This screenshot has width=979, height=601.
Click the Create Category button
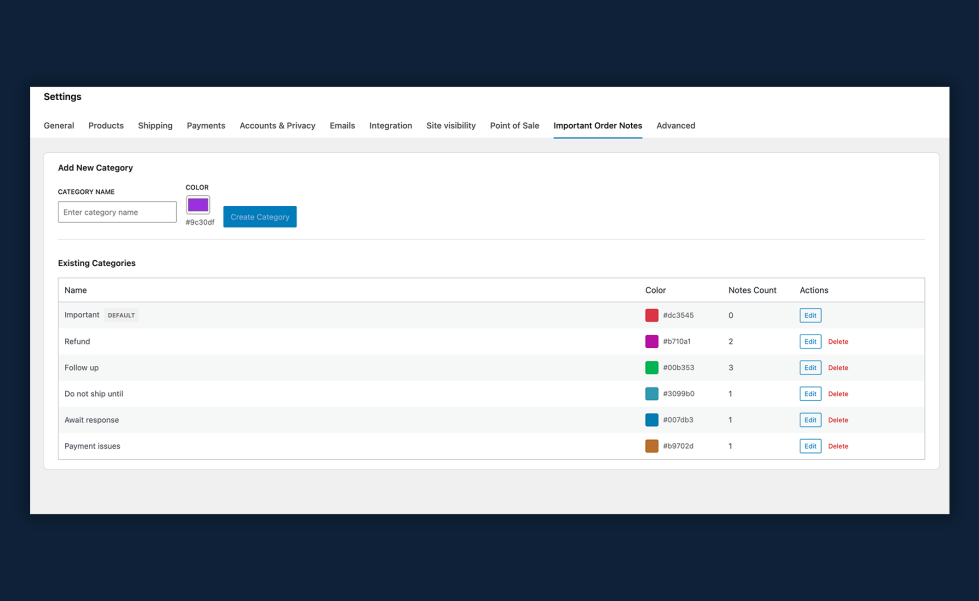tap(259, 216)
